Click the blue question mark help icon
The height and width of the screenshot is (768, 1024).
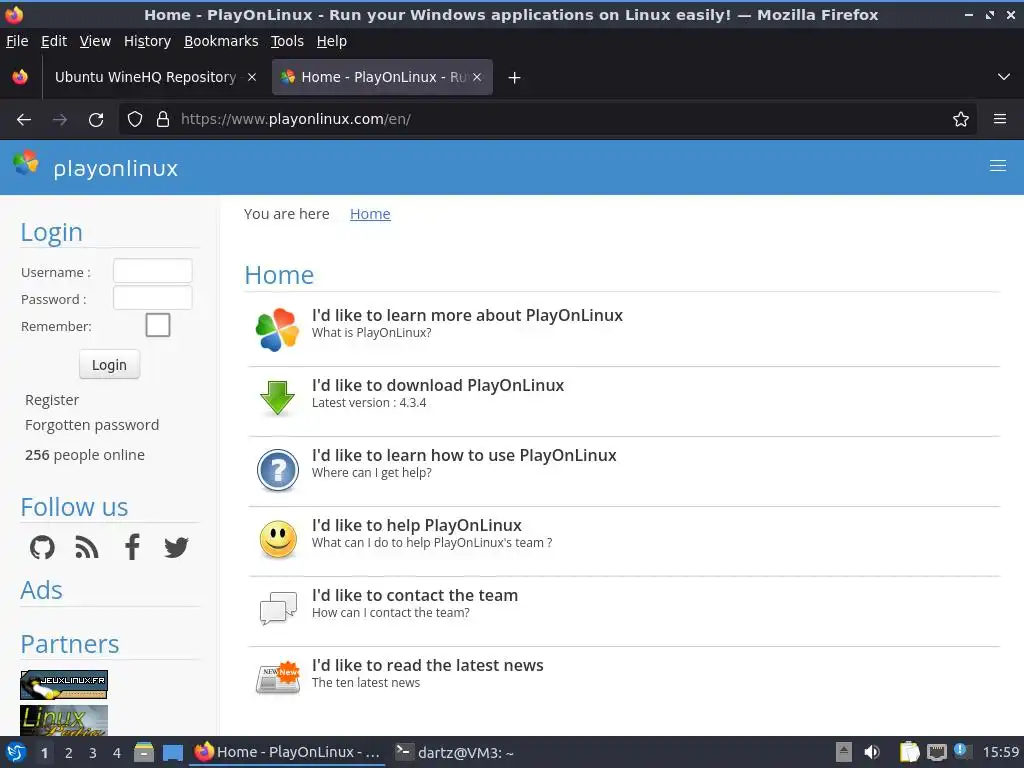[x=278, y=470]
